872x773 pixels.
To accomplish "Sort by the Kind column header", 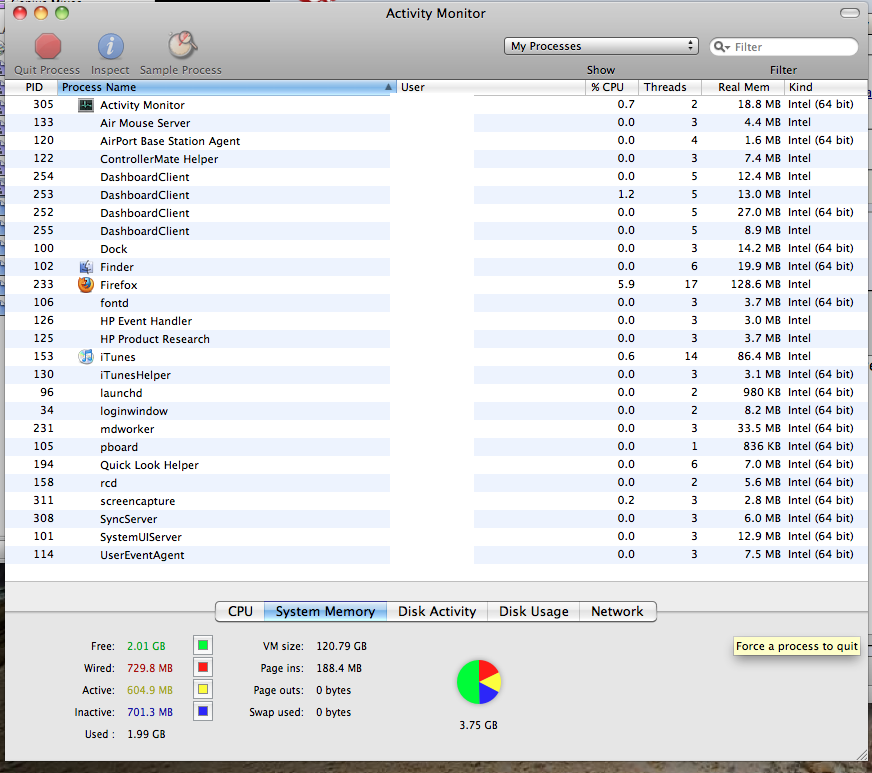I will pyautogui.click(x=825, y=87).
